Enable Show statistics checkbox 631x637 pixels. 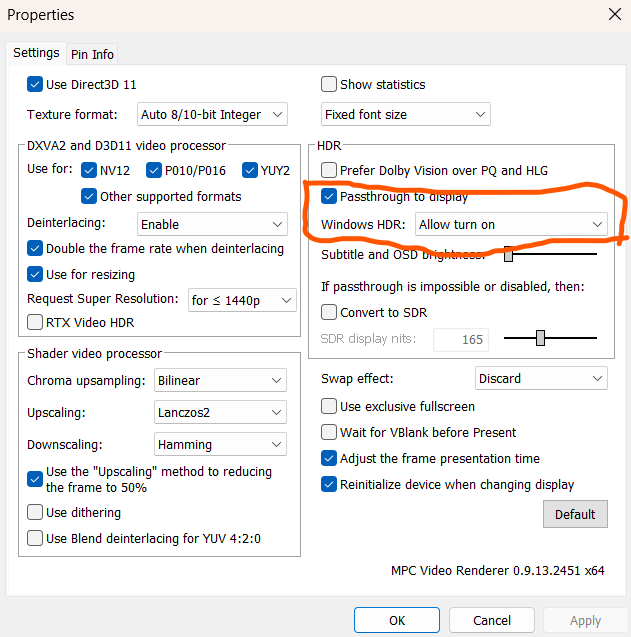(329, 84)
